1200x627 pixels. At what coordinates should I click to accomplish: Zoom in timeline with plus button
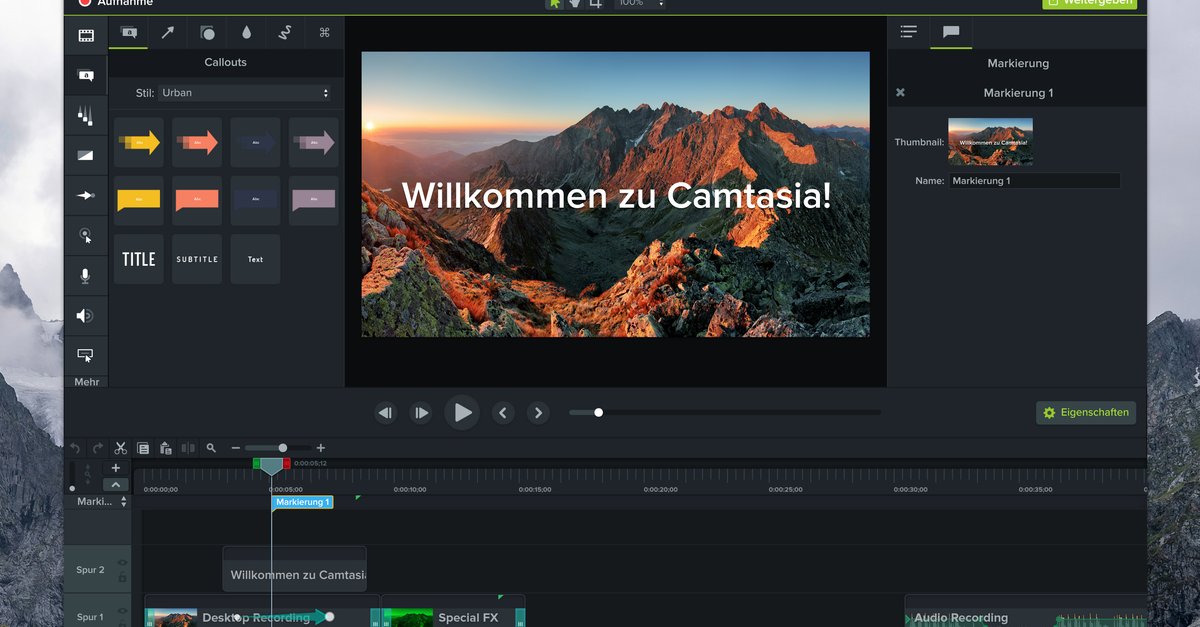pyautogui.click(x=320, y=448)
